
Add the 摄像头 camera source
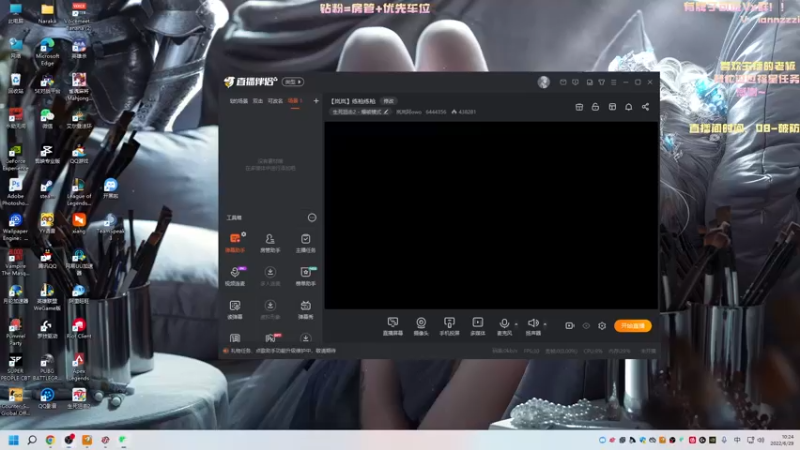point(421,326)
